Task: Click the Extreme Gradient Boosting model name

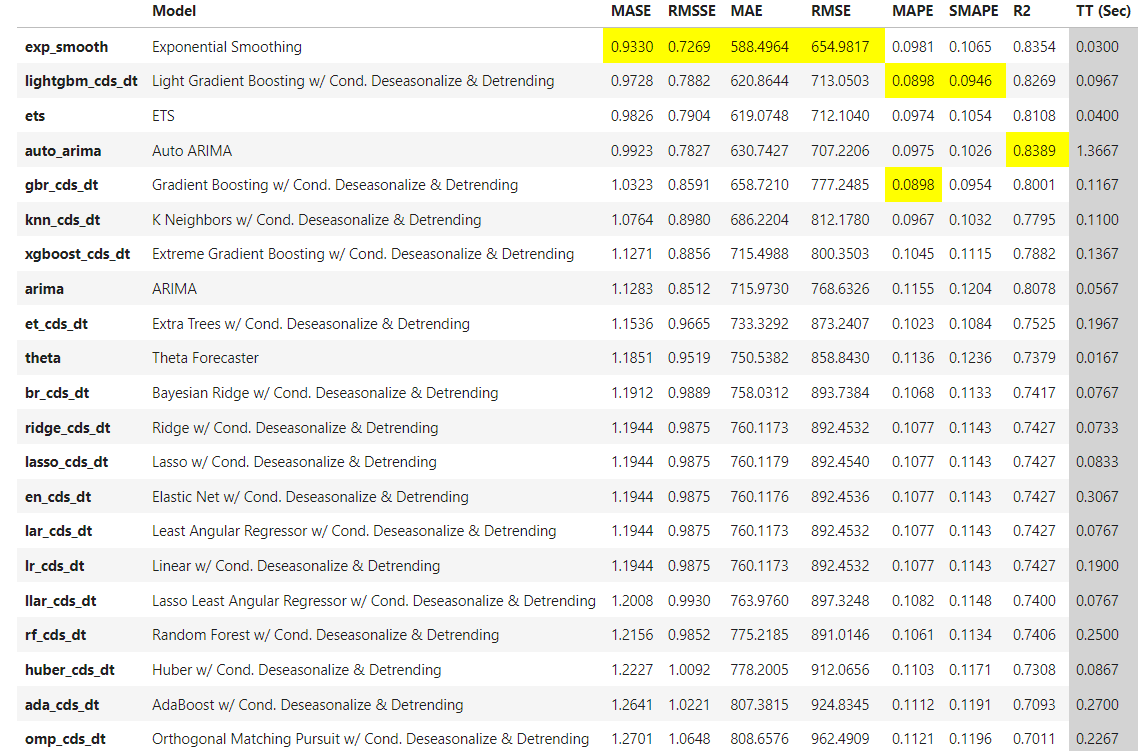Action: point(363,253)
